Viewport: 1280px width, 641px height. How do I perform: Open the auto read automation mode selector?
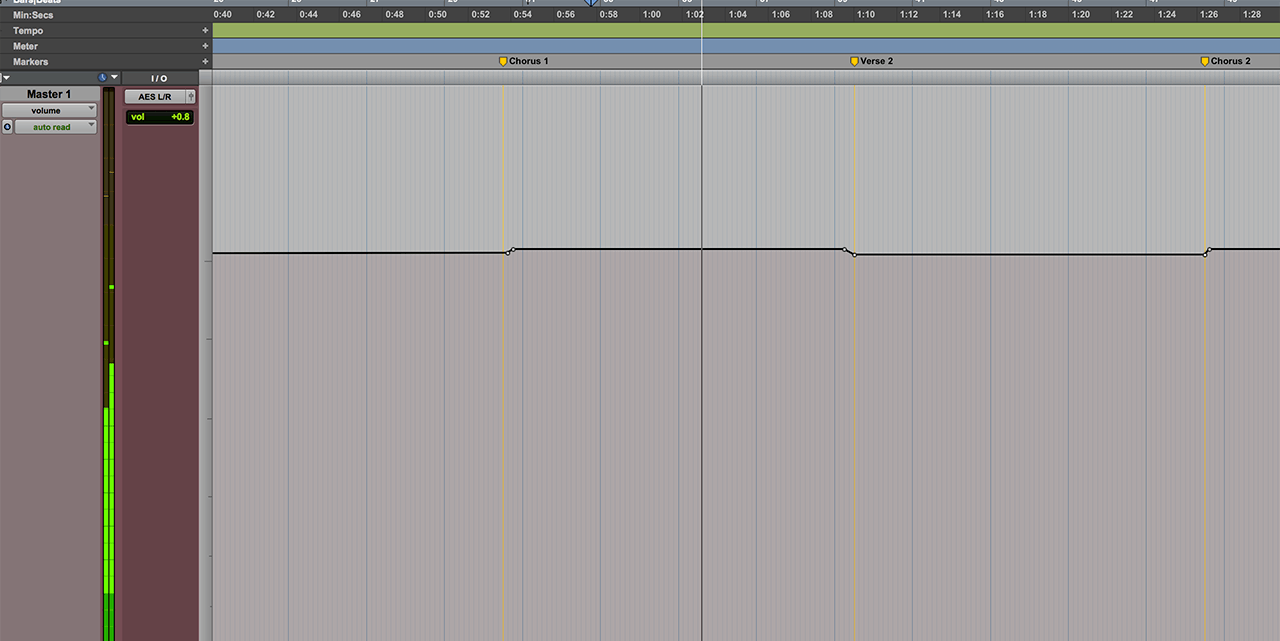click(55, 126)
